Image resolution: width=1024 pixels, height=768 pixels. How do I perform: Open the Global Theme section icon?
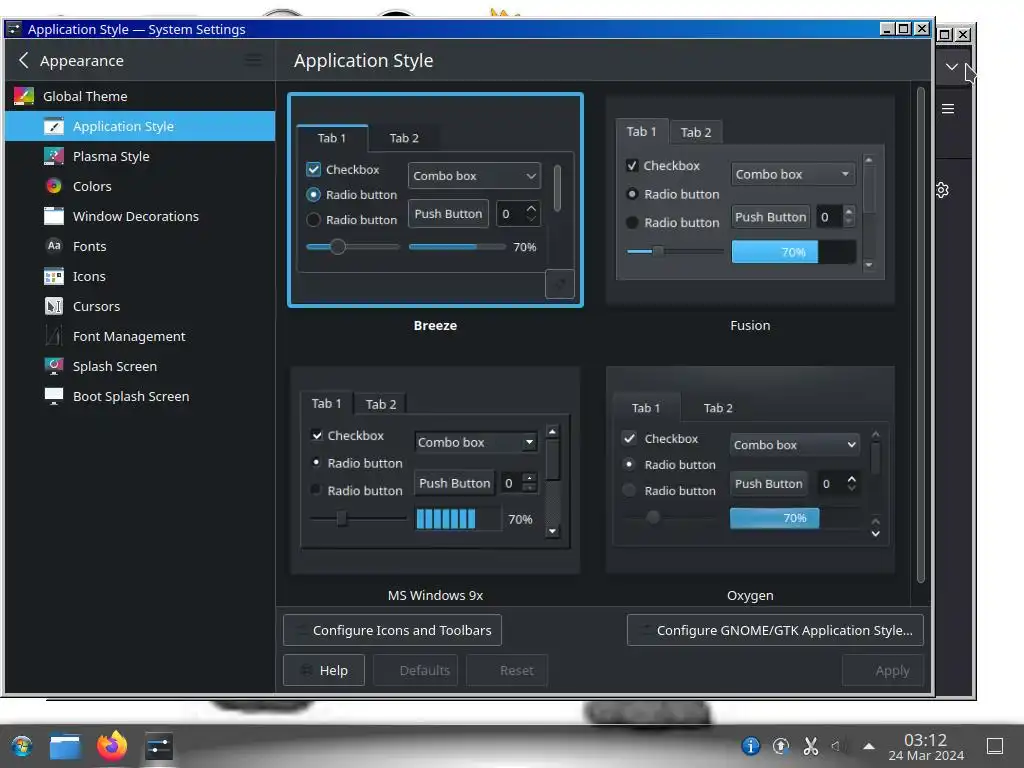(x=24, y=96)
